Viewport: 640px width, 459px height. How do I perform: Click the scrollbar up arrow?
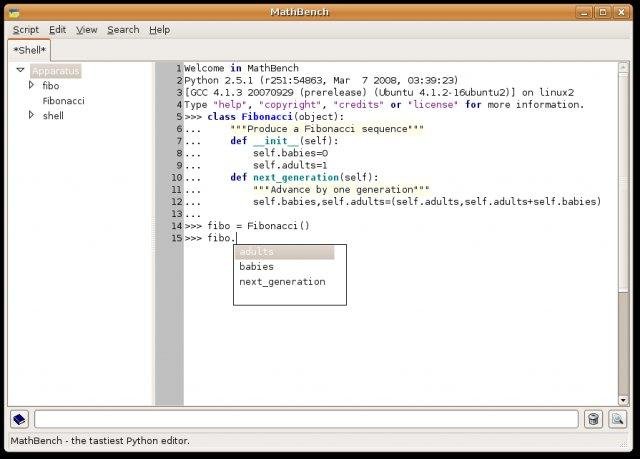pyautogui.click(x=623, y=67)
